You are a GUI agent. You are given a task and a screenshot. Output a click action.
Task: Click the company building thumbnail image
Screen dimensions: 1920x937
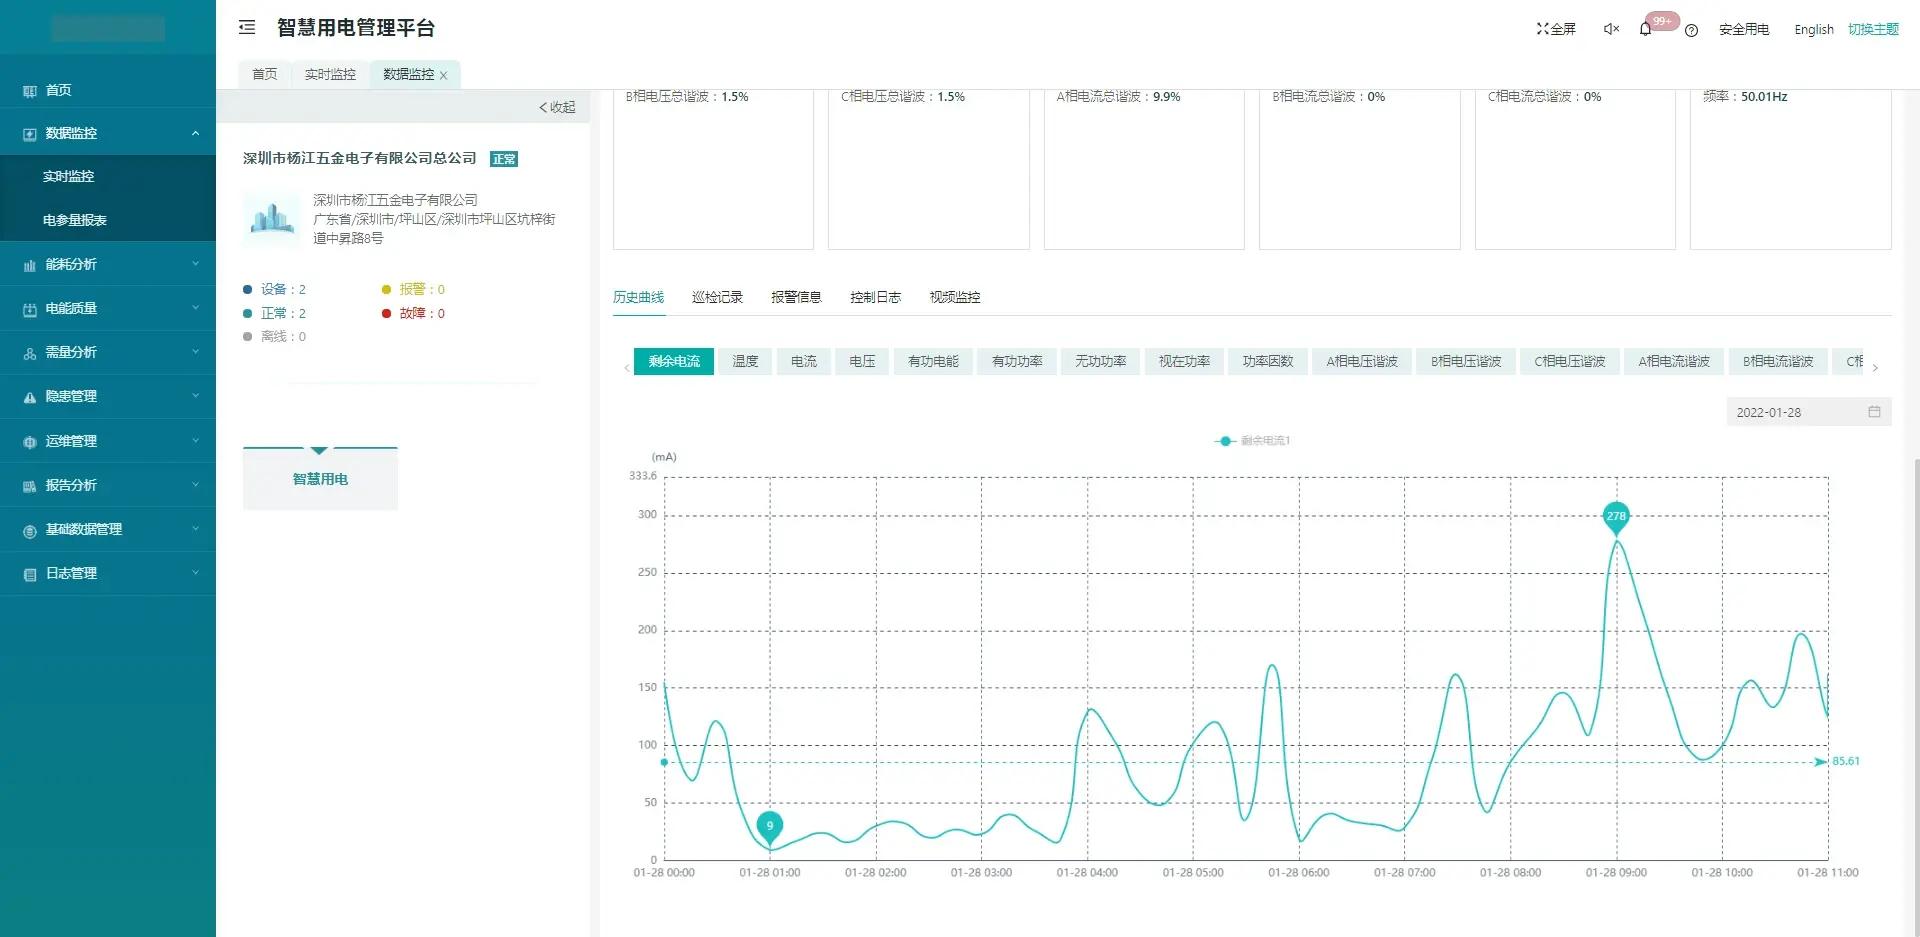(x=271, y=219)
